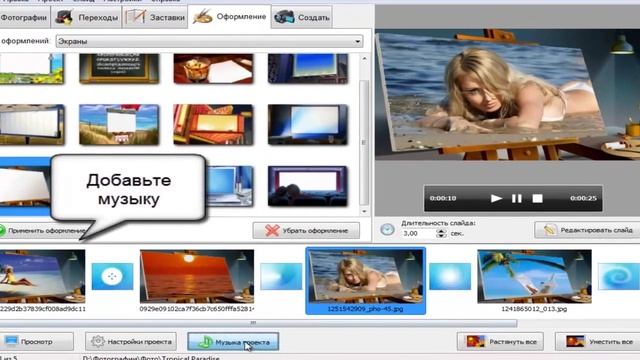Screen dimensions: 640x360
Task: Select the red books screen design thumbnail
Action: click(x=213, y=124)
